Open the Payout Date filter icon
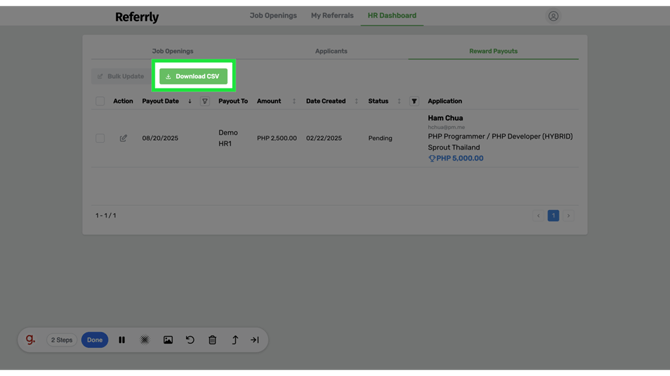 [x=205, y=101]
